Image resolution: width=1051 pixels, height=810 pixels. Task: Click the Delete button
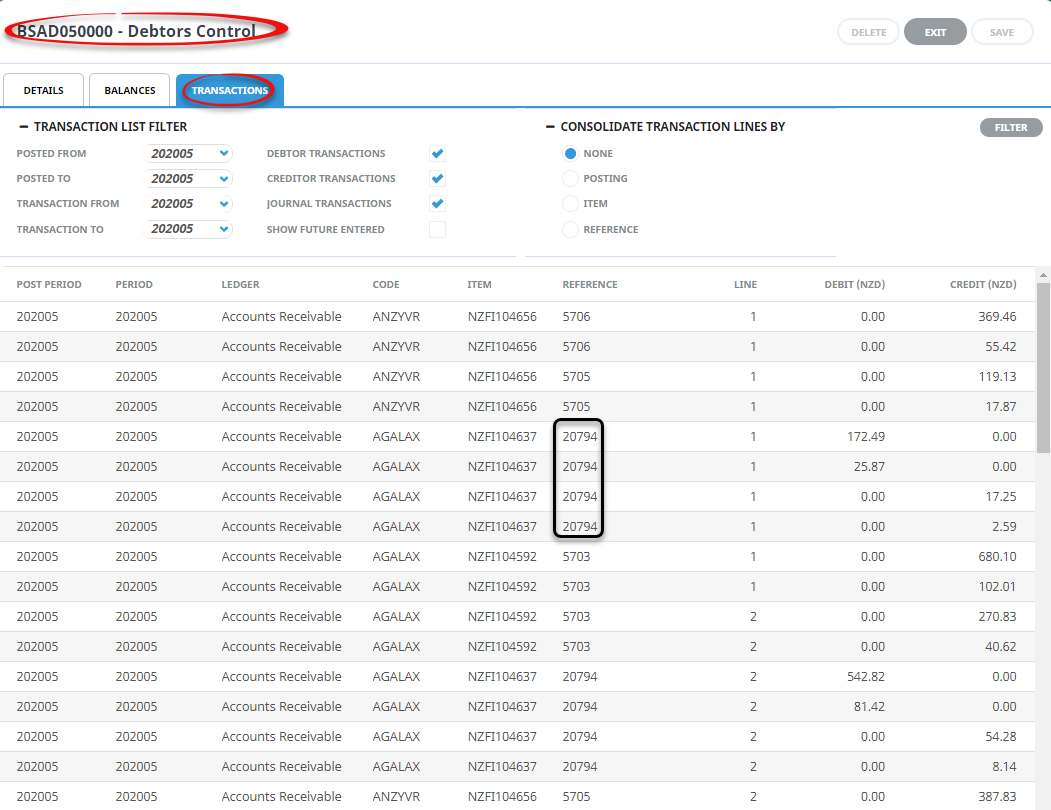point(869,32)
